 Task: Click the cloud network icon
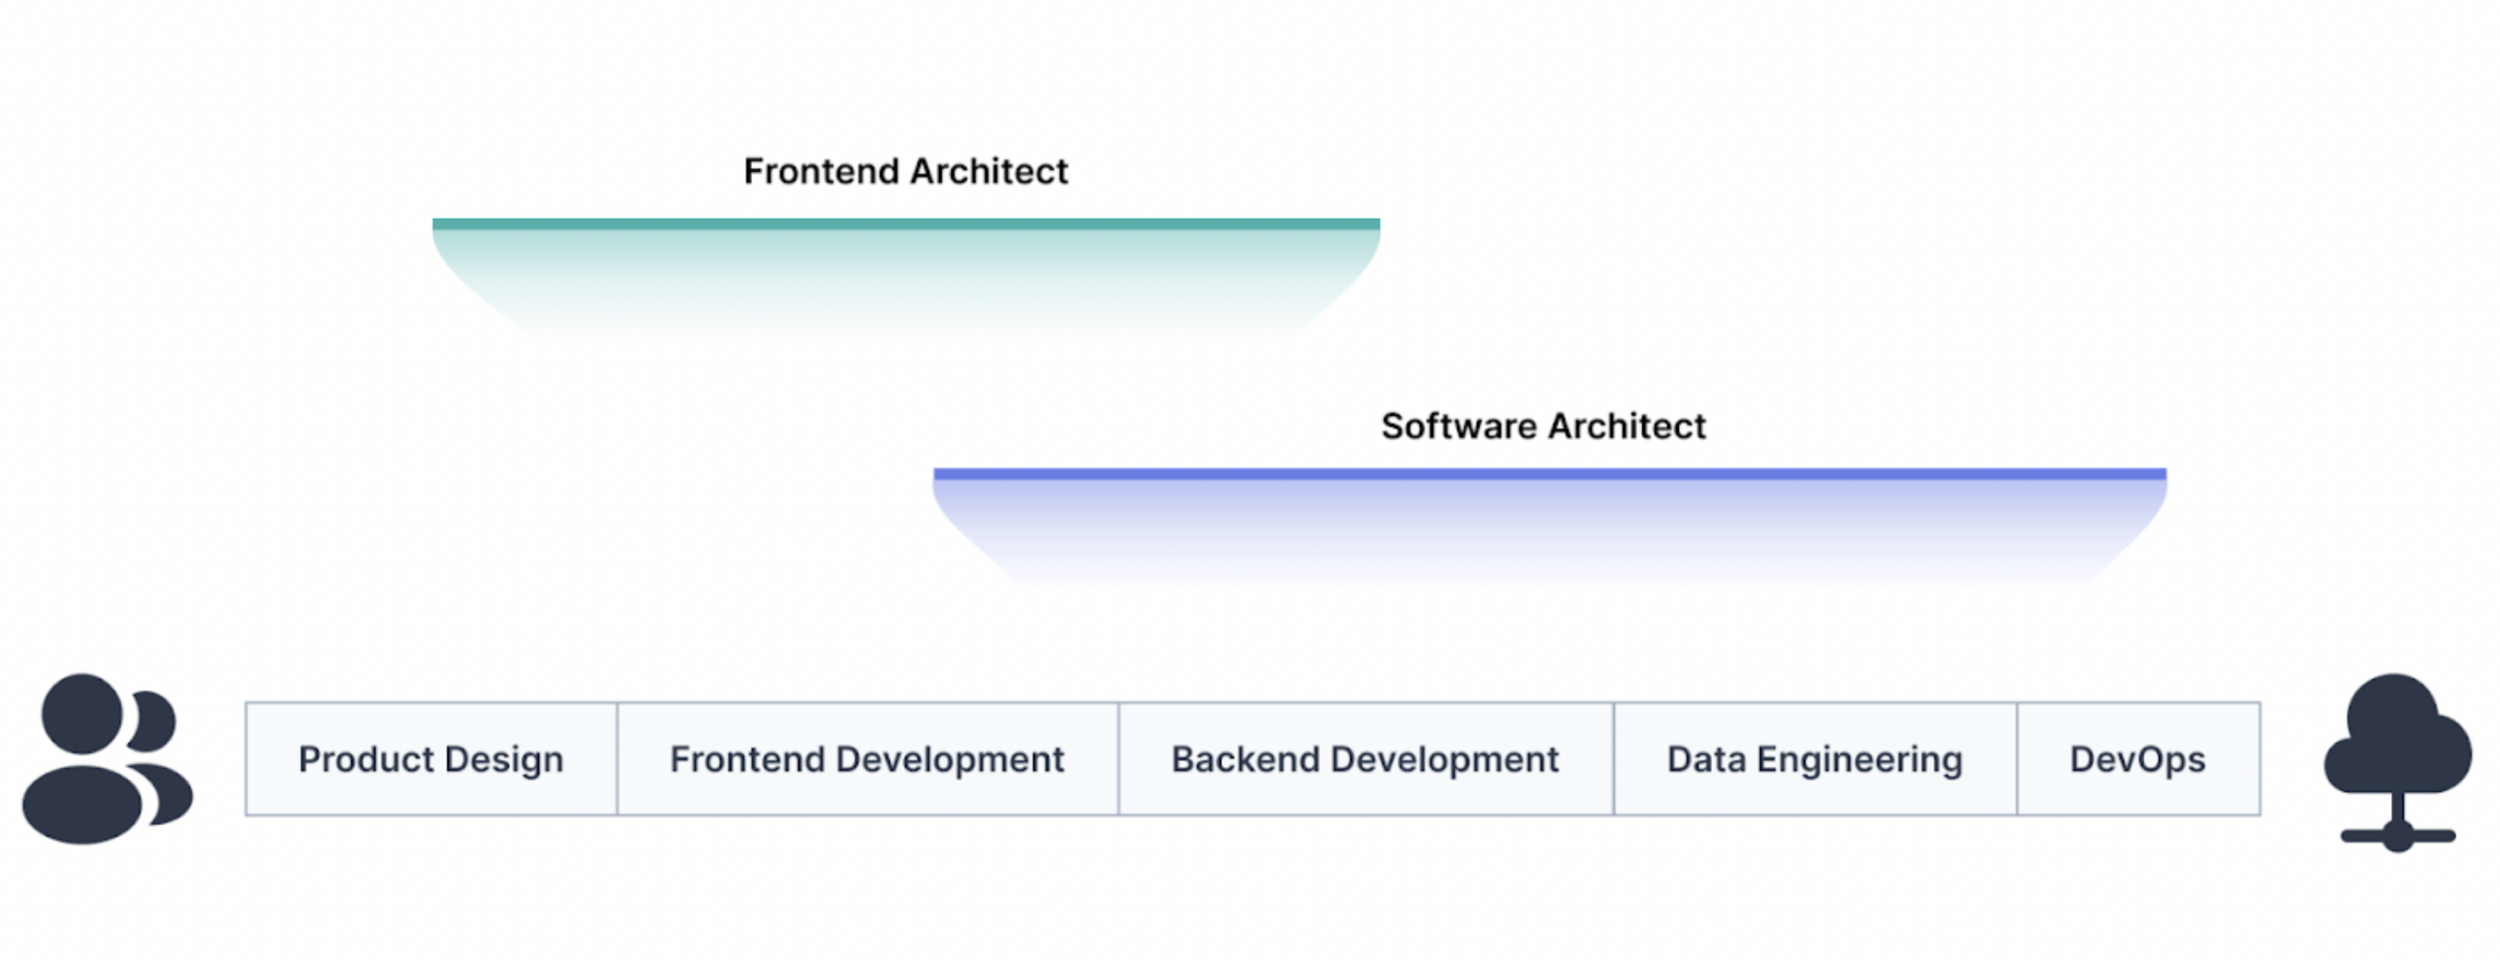pos(2397,762)
